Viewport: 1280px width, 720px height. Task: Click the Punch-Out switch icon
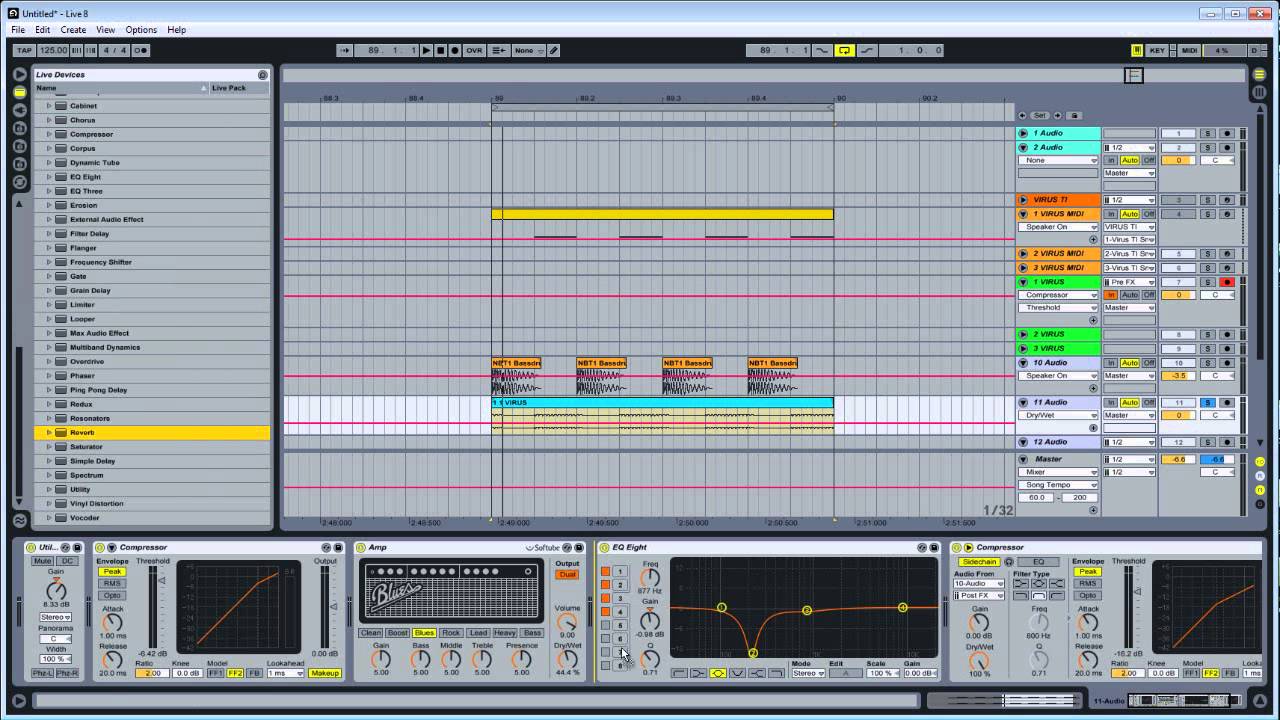click(x=865, y=50)
